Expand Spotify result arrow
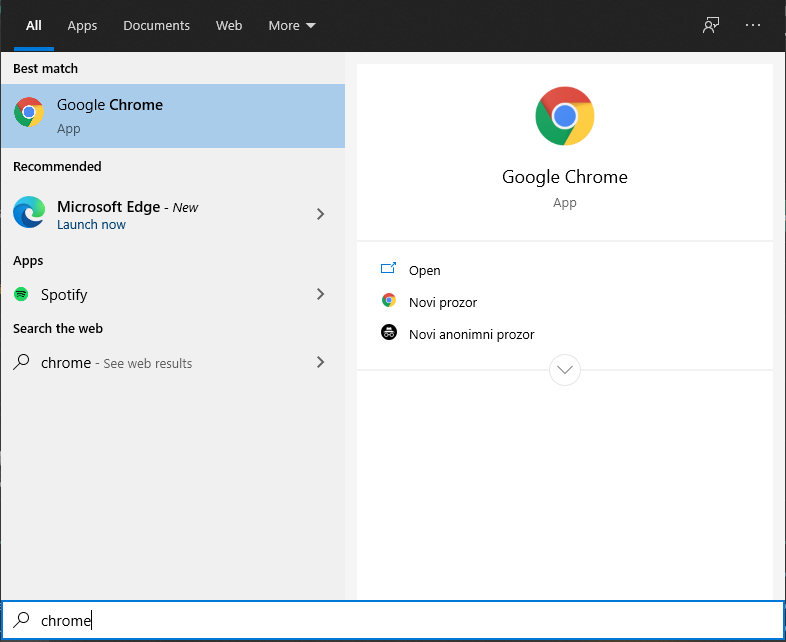The height and width of the screenshot is (642, 786). (x=320, y=294)
